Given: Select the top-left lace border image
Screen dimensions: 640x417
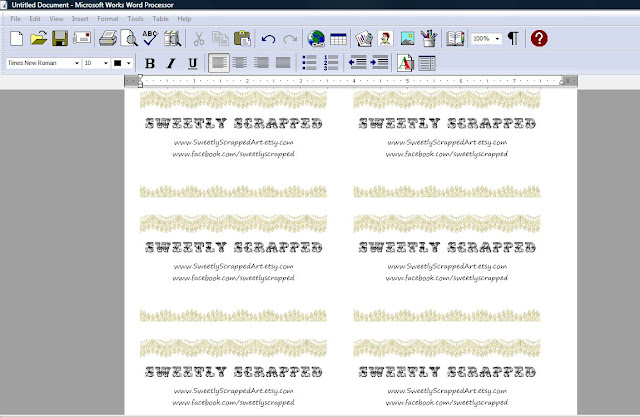Looking at the screenshot, I should [x=233, y=100].
